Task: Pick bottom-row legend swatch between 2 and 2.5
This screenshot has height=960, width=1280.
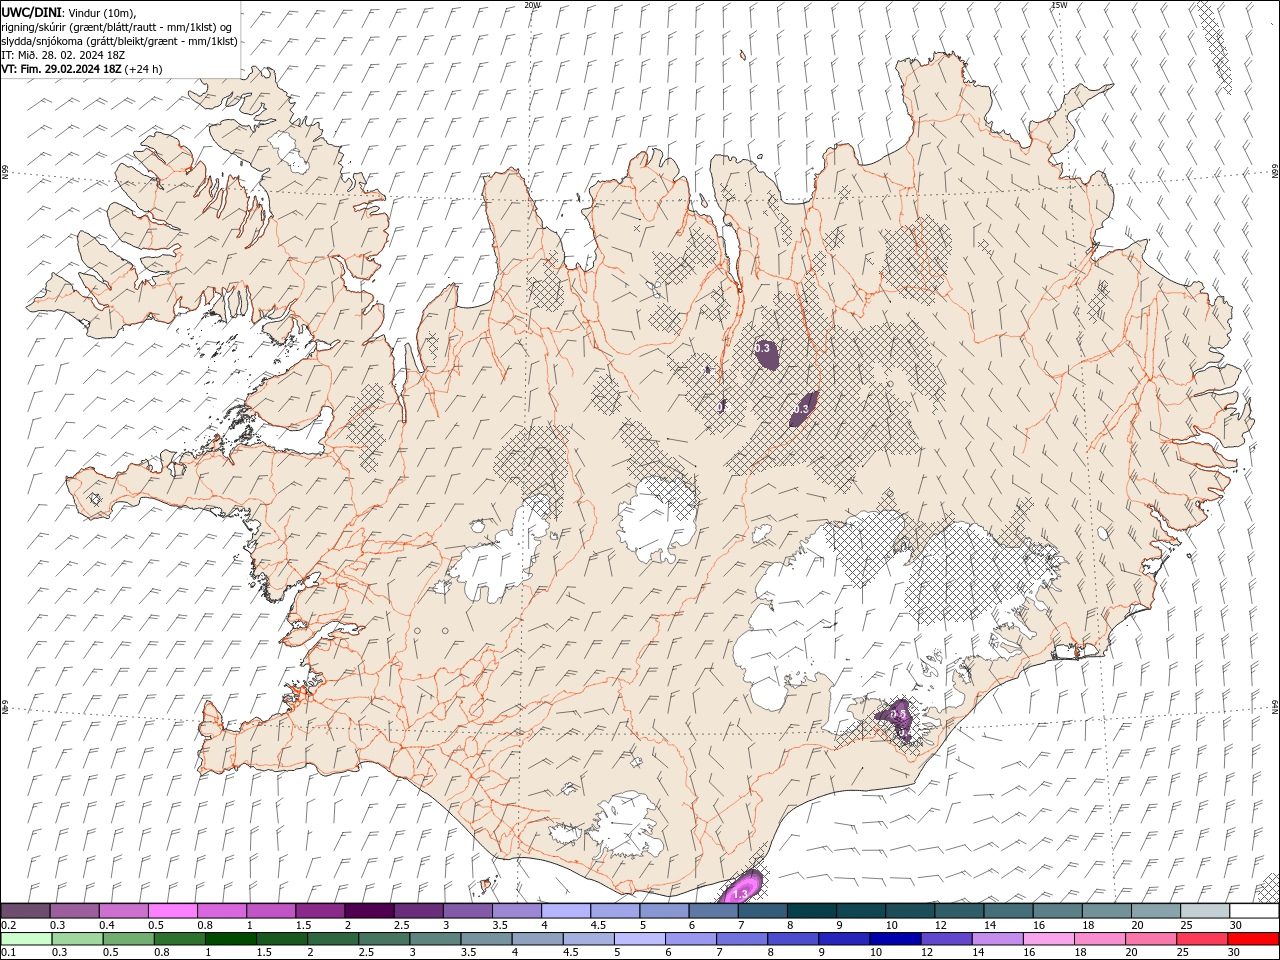Action: 334,939
